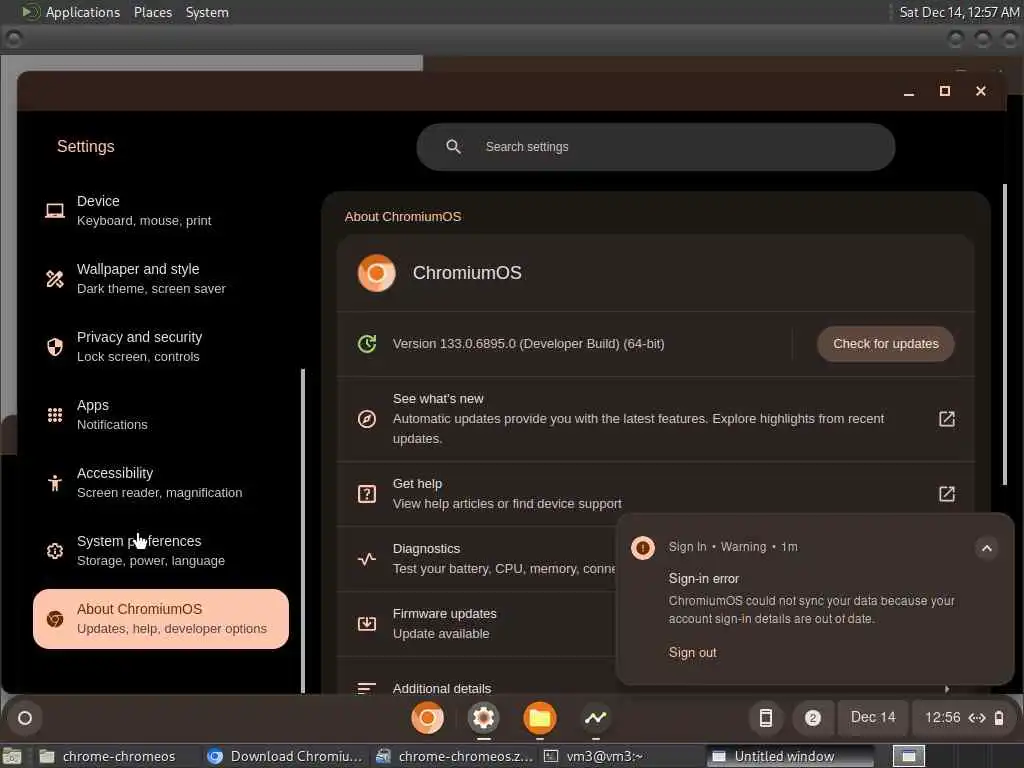1024x768 pixels.
Task: Open the Places menu
Action: [x=153, y=12]
